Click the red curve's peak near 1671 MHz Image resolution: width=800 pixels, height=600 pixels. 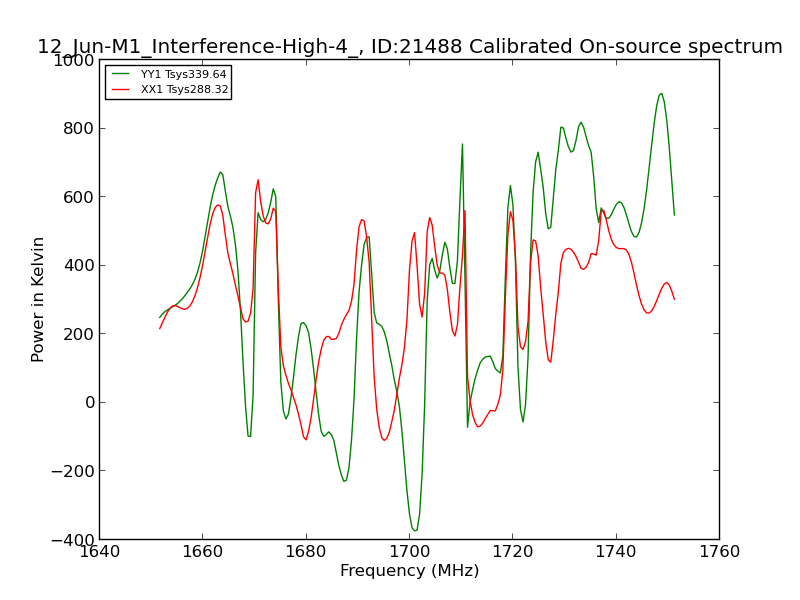[258, 180]
